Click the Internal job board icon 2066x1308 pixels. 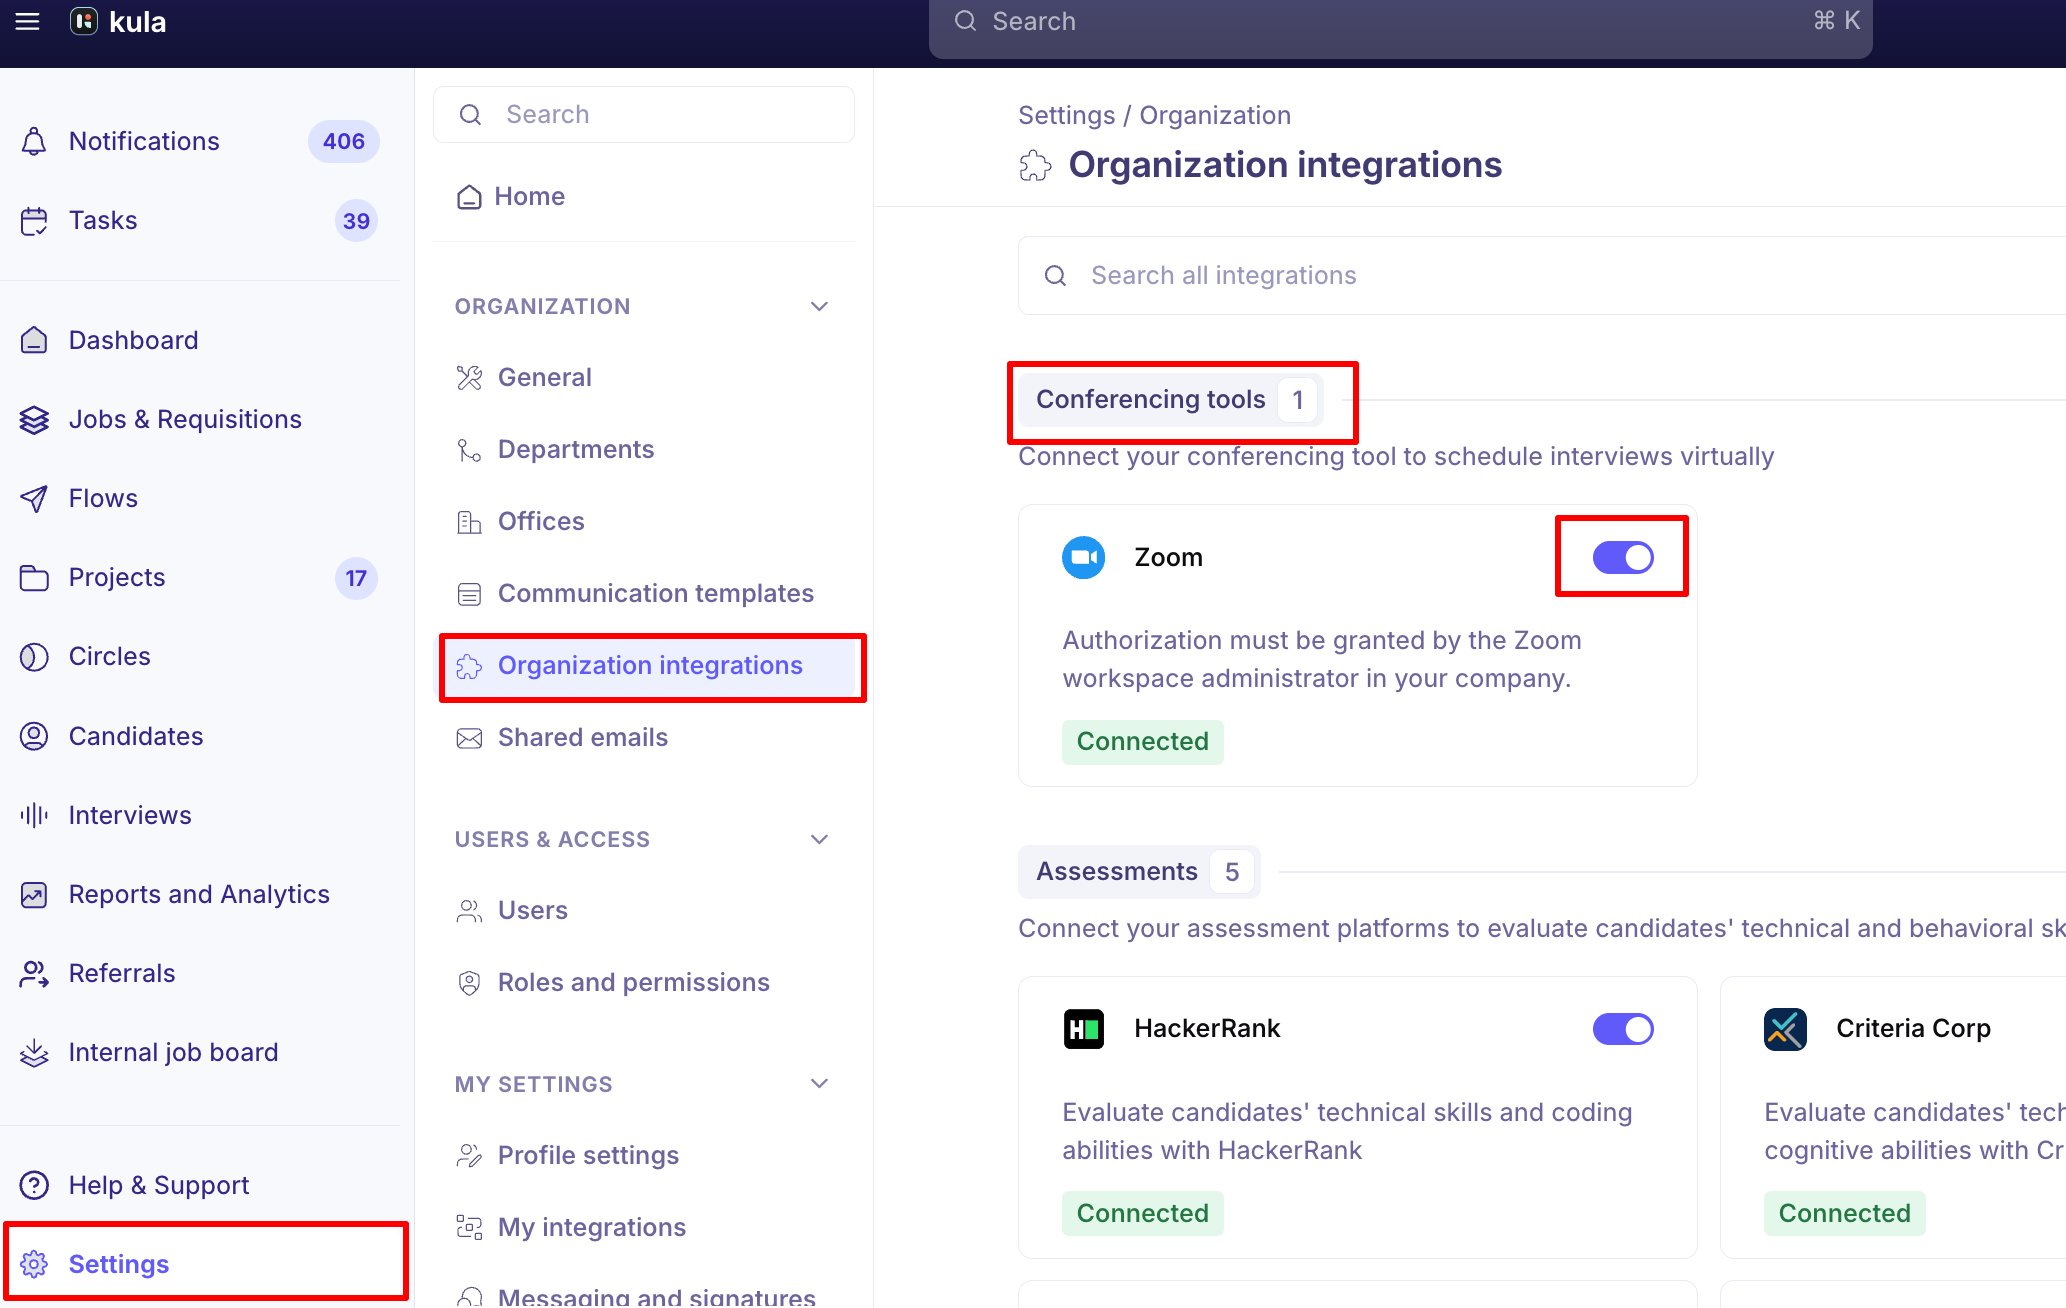pyautogui.click(x=34, y=1052)
